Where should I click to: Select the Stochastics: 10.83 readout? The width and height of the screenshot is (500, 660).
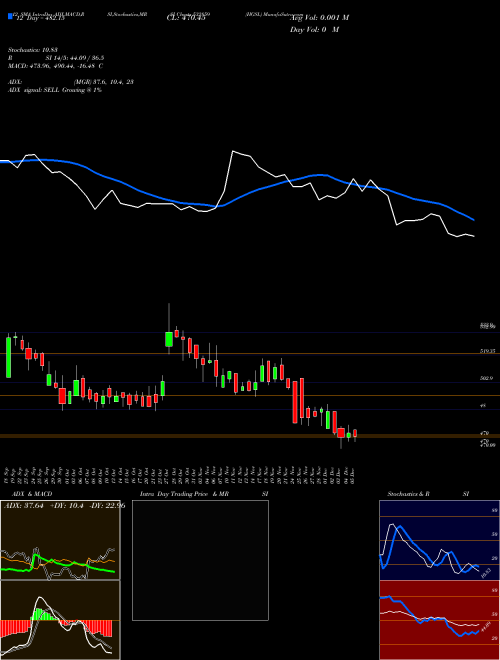click(32, 50)
